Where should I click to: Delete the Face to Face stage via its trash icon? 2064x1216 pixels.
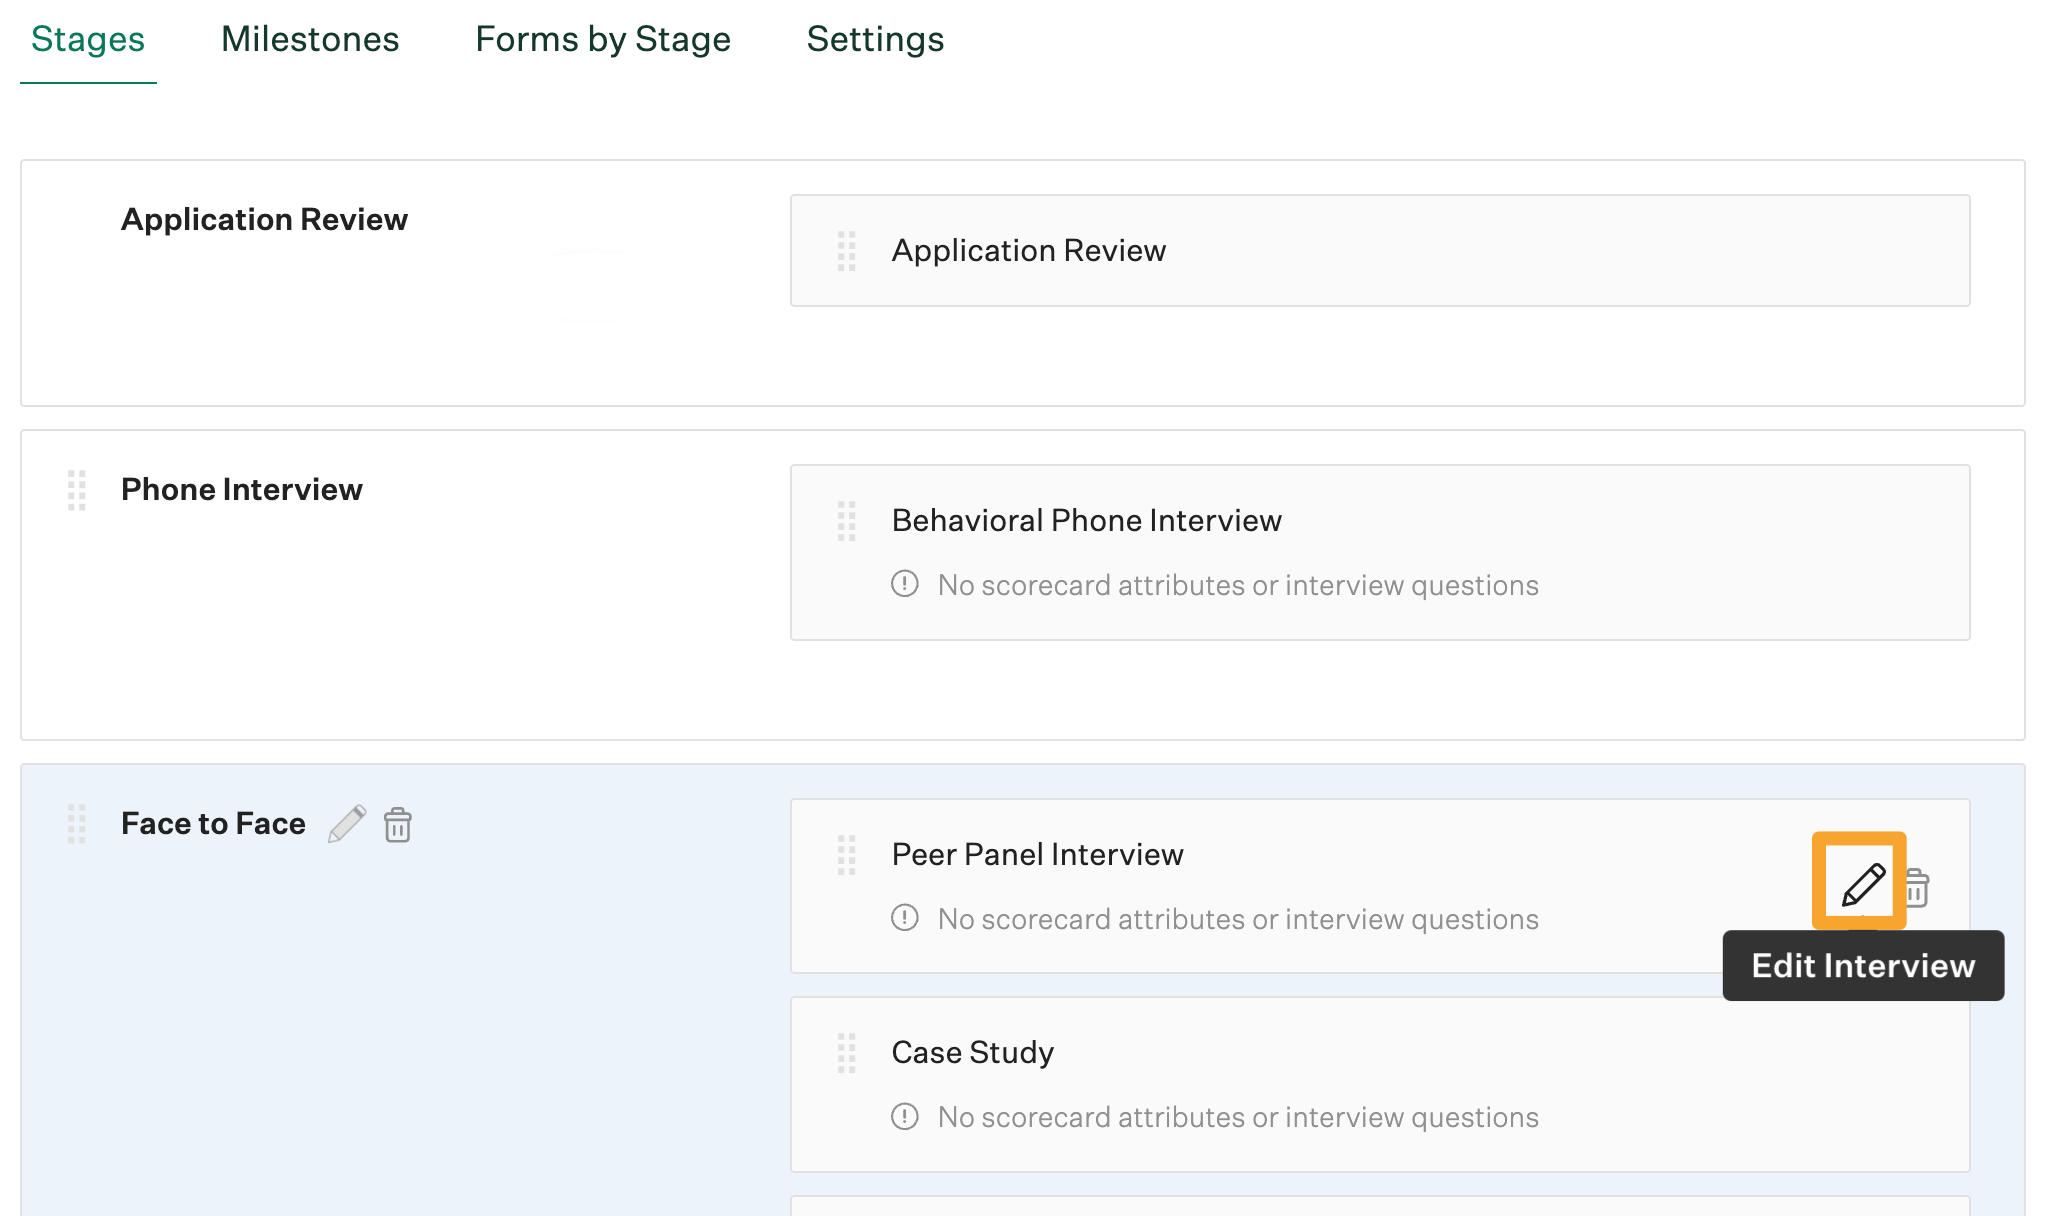pyautogui.click(x=398, y=825)
